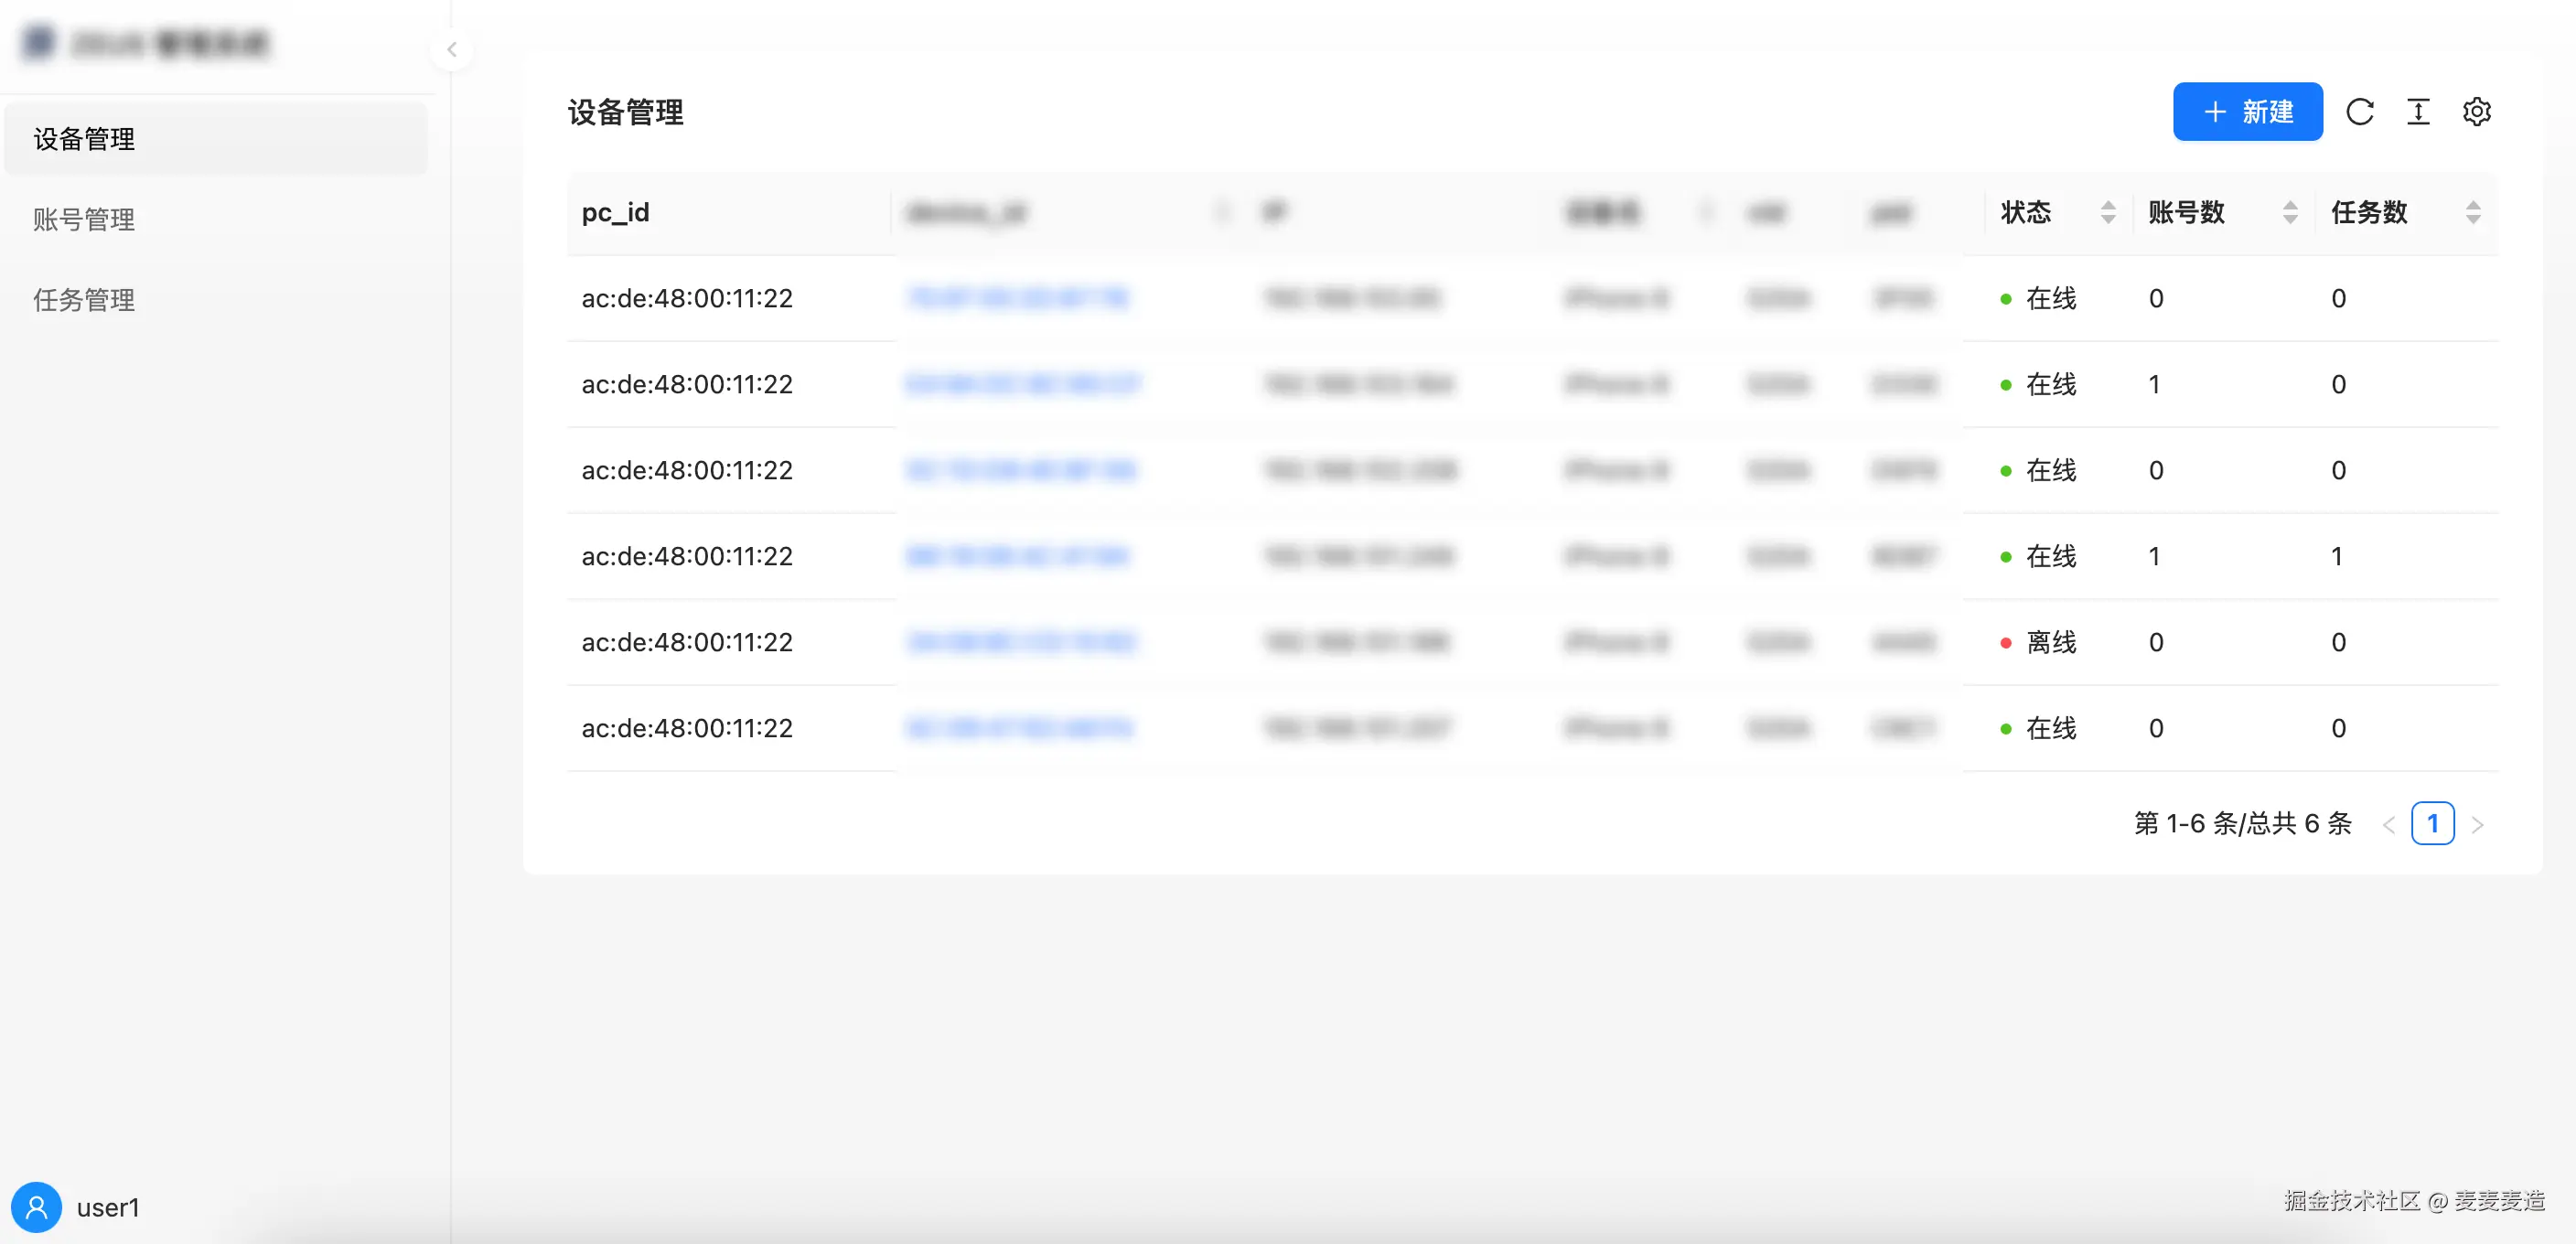Viewport: 2576px width, 1244px height.
Task: Collapse the sidebar with arrow button
Action: pos(452,49)
